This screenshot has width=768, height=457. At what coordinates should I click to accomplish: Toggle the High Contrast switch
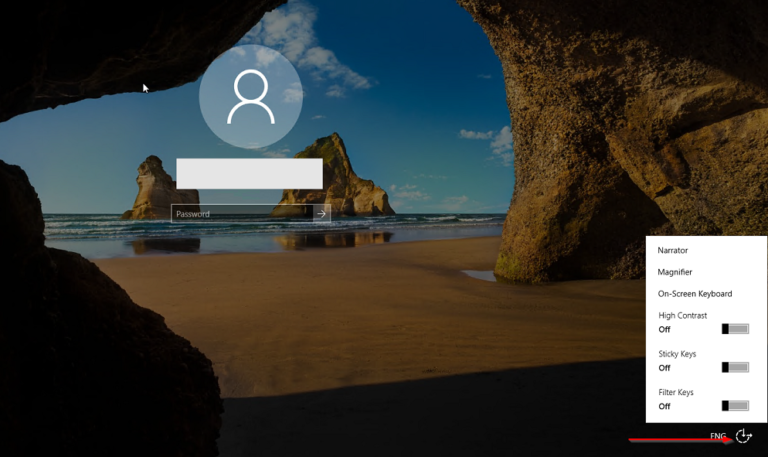735,328
